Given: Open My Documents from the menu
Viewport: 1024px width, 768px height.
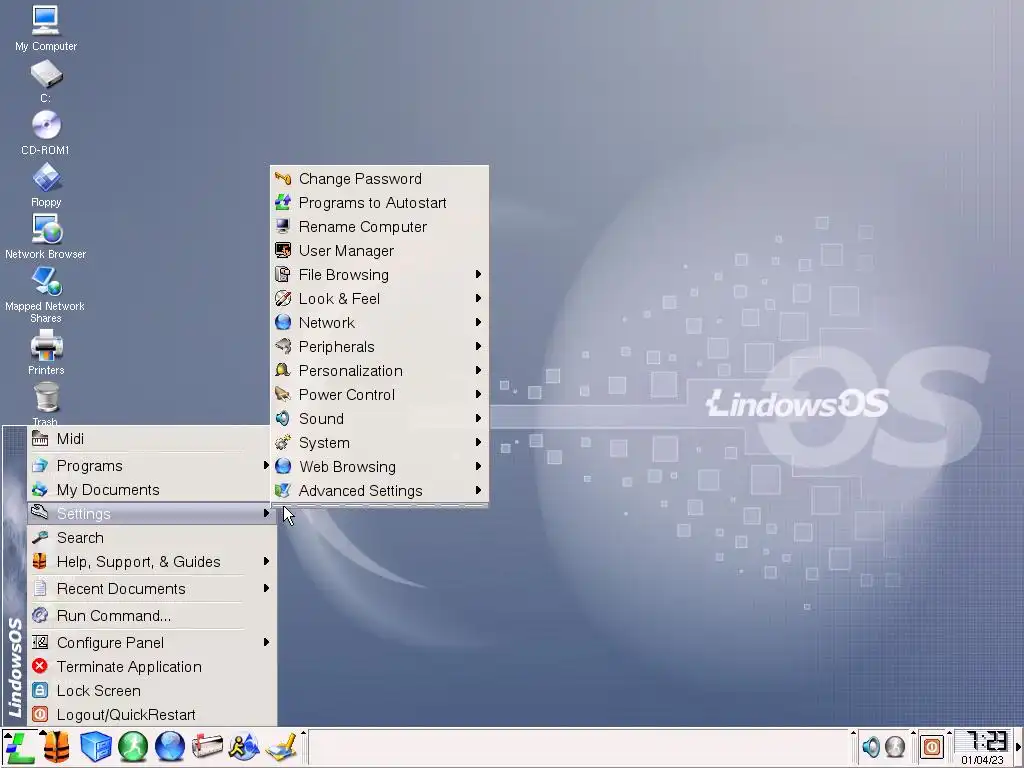Looking at the screenshot, I should click(151, 490).
